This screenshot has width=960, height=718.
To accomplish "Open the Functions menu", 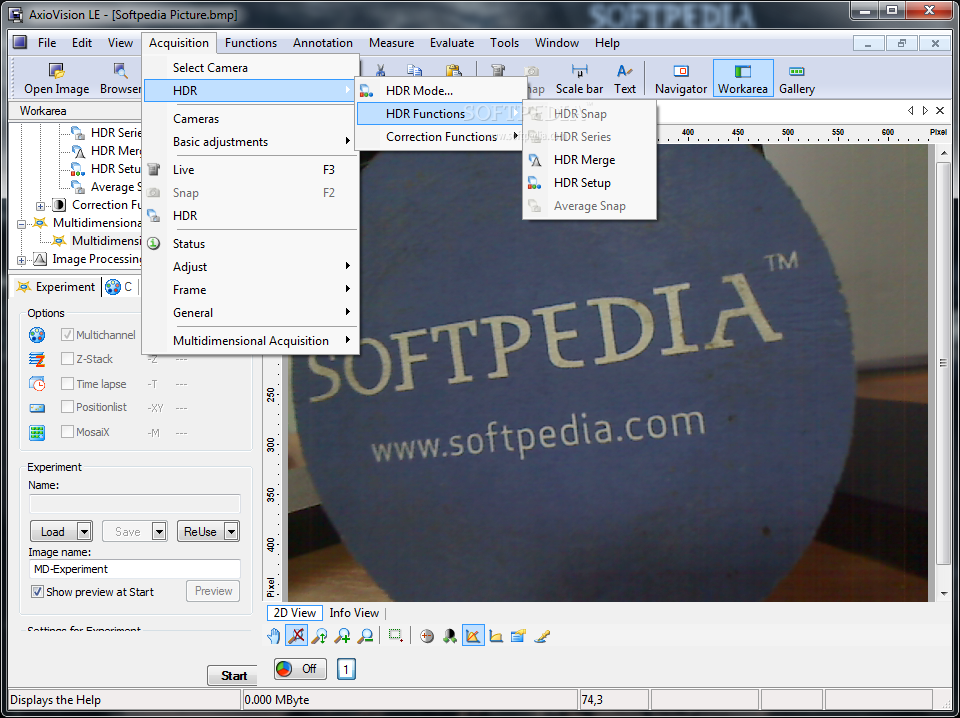I will pos(250,43).
